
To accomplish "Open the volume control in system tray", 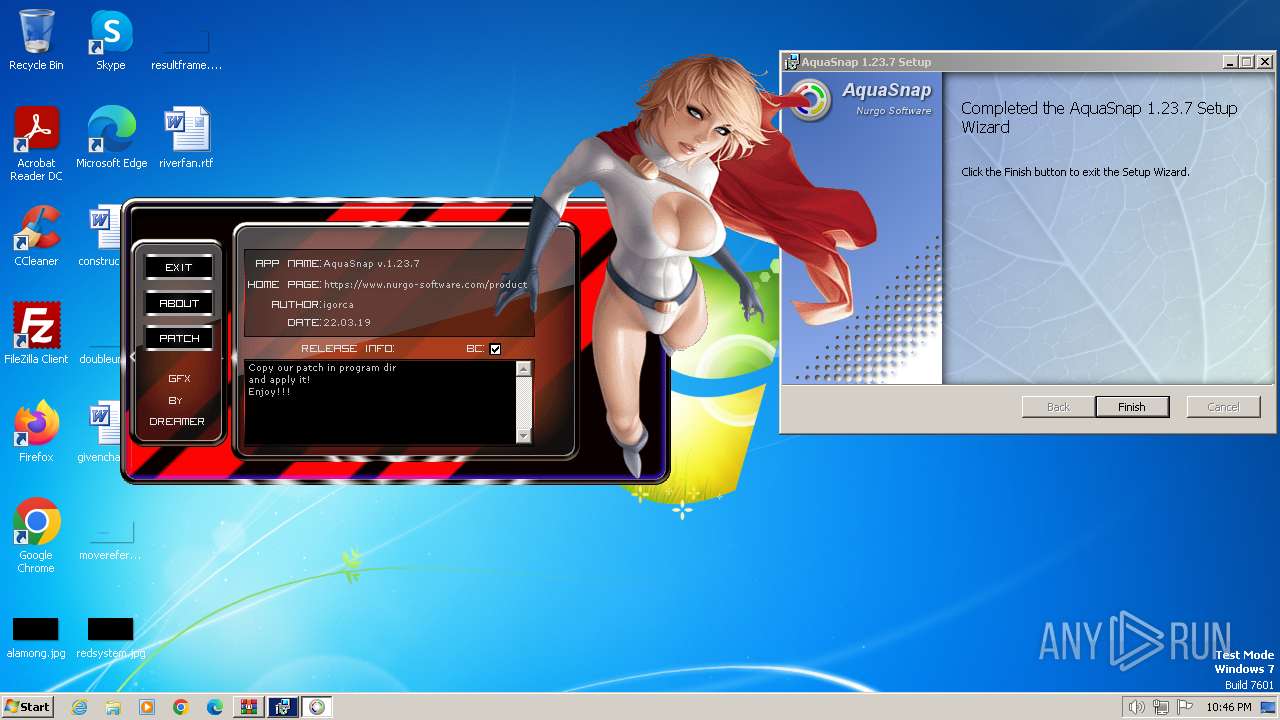I will point(1136,707).
